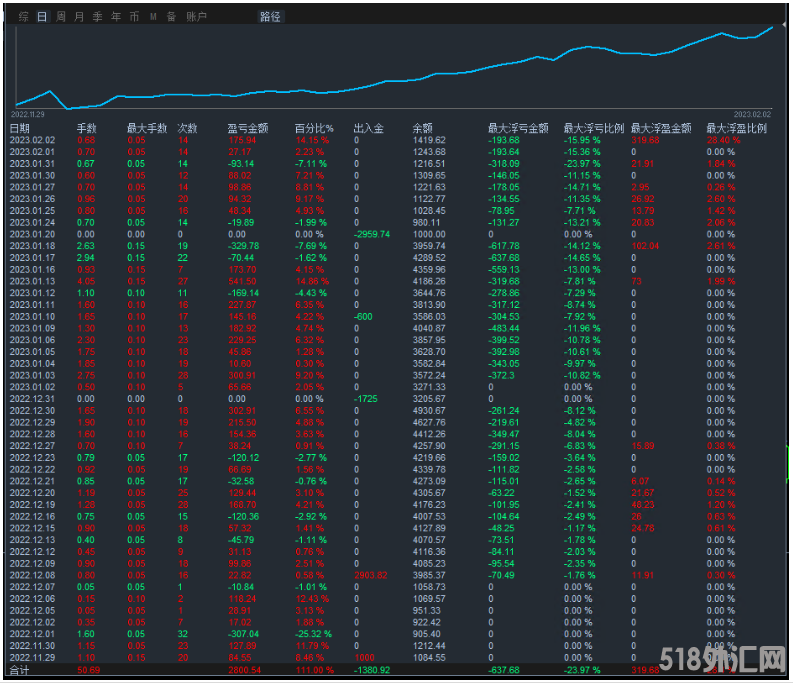This screenshot has width=793, height=683.
Task: Select the 2023.01.20 date cell
Action: [32, 234]
